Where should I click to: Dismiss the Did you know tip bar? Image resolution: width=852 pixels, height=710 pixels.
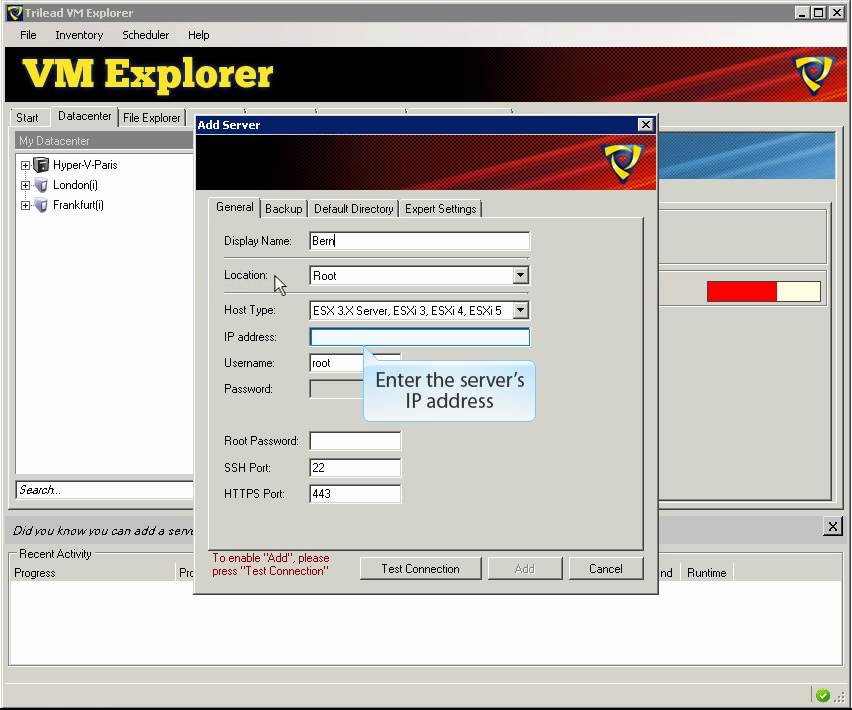click(x=832, y=526)
